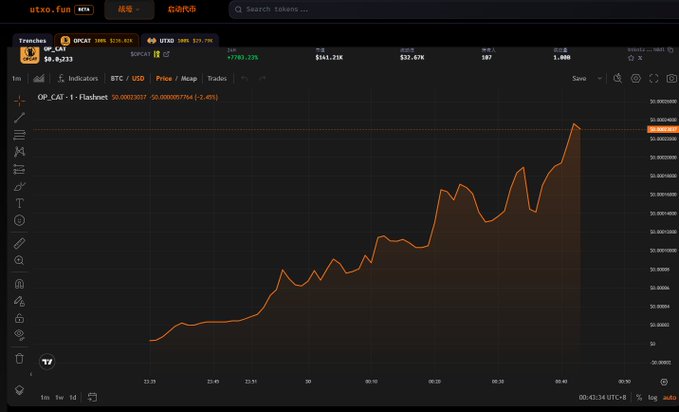Open the chart type selector icon
The image size is (679, 412).
coord(39,78)
